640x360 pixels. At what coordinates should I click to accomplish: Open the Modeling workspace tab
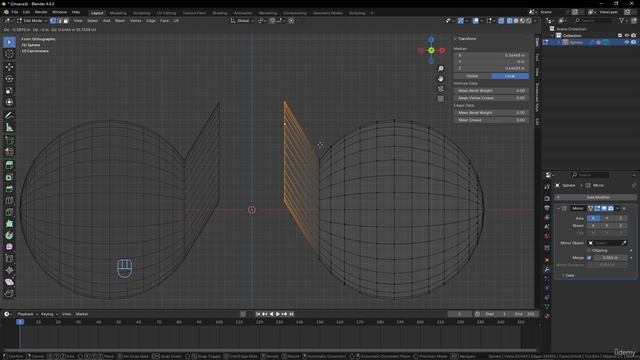(x=118, y=13)
